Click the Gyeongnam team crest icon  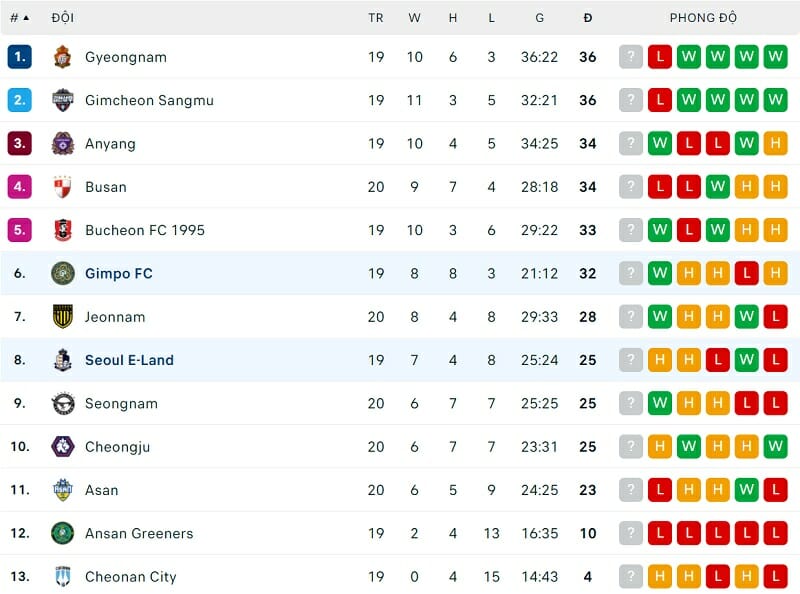(x=63, y=57)
